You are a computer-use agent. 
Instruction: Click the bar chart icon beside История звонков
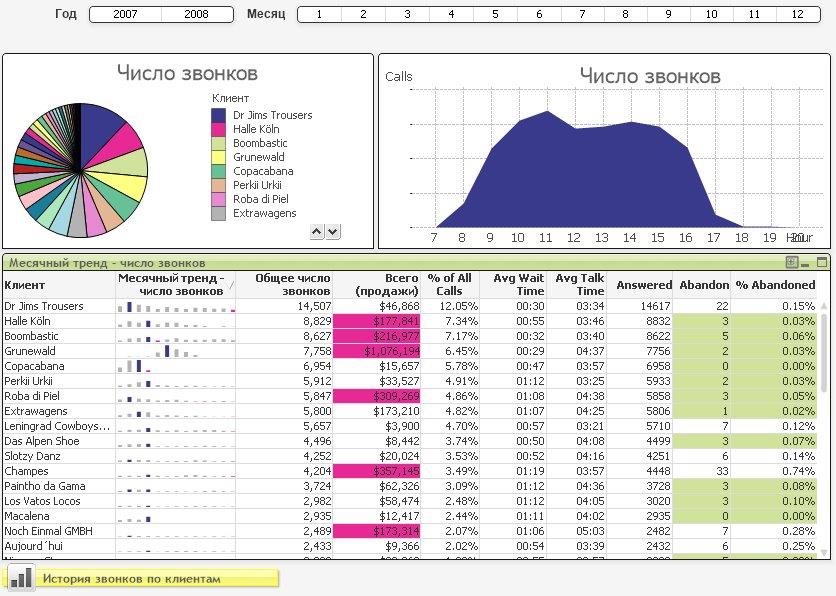point(21,578)
